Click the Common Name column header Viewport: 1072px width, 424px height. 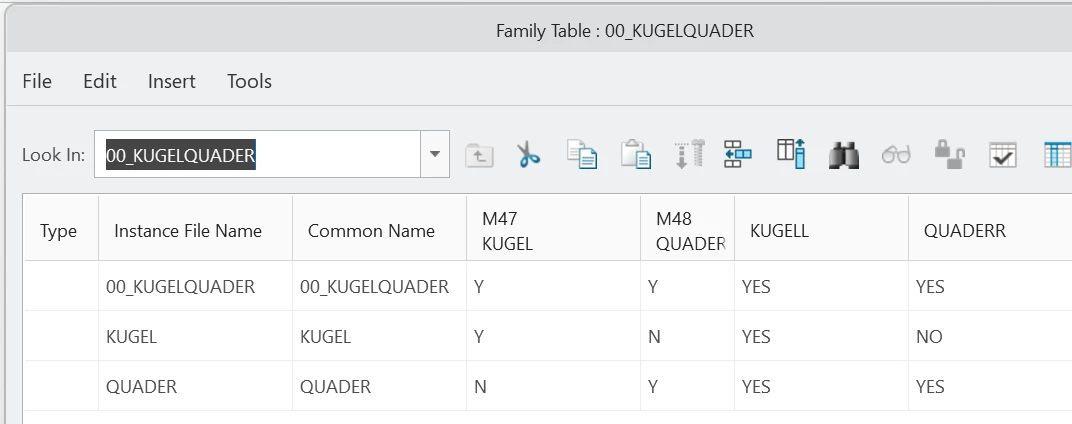[x=379, y=228]
